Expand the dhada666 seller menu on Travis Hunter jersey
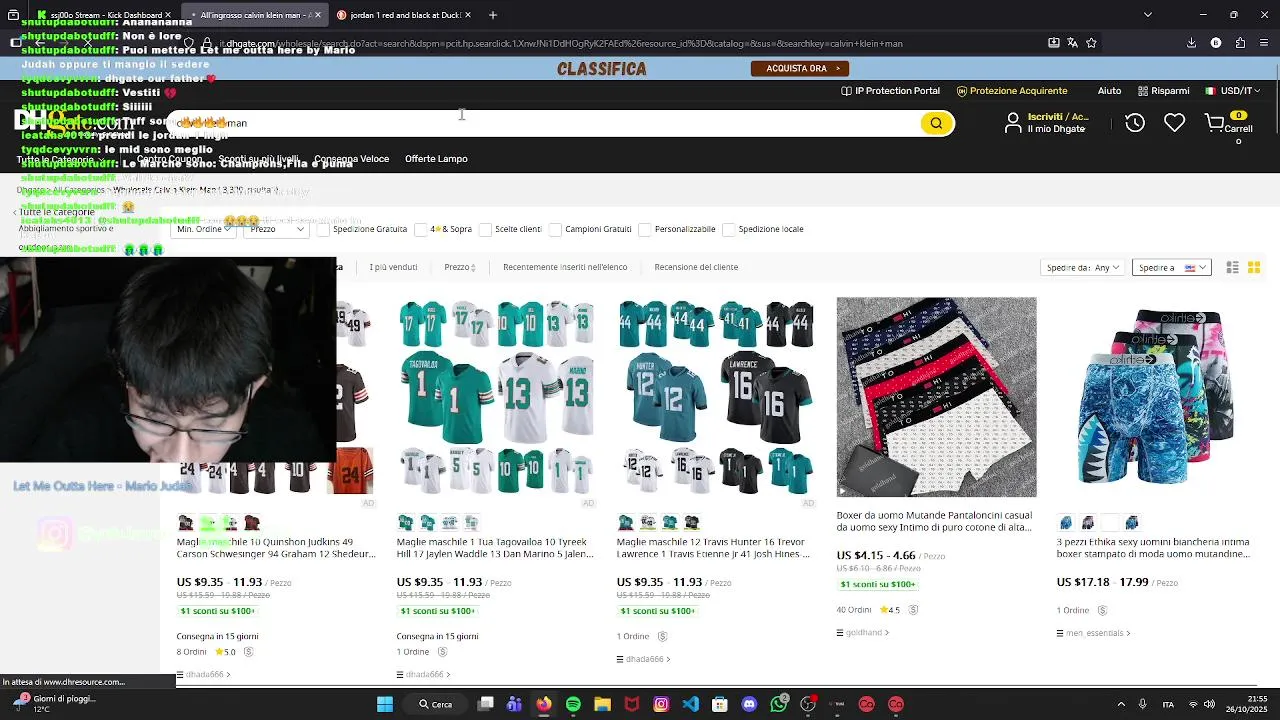 click(643, 659)
